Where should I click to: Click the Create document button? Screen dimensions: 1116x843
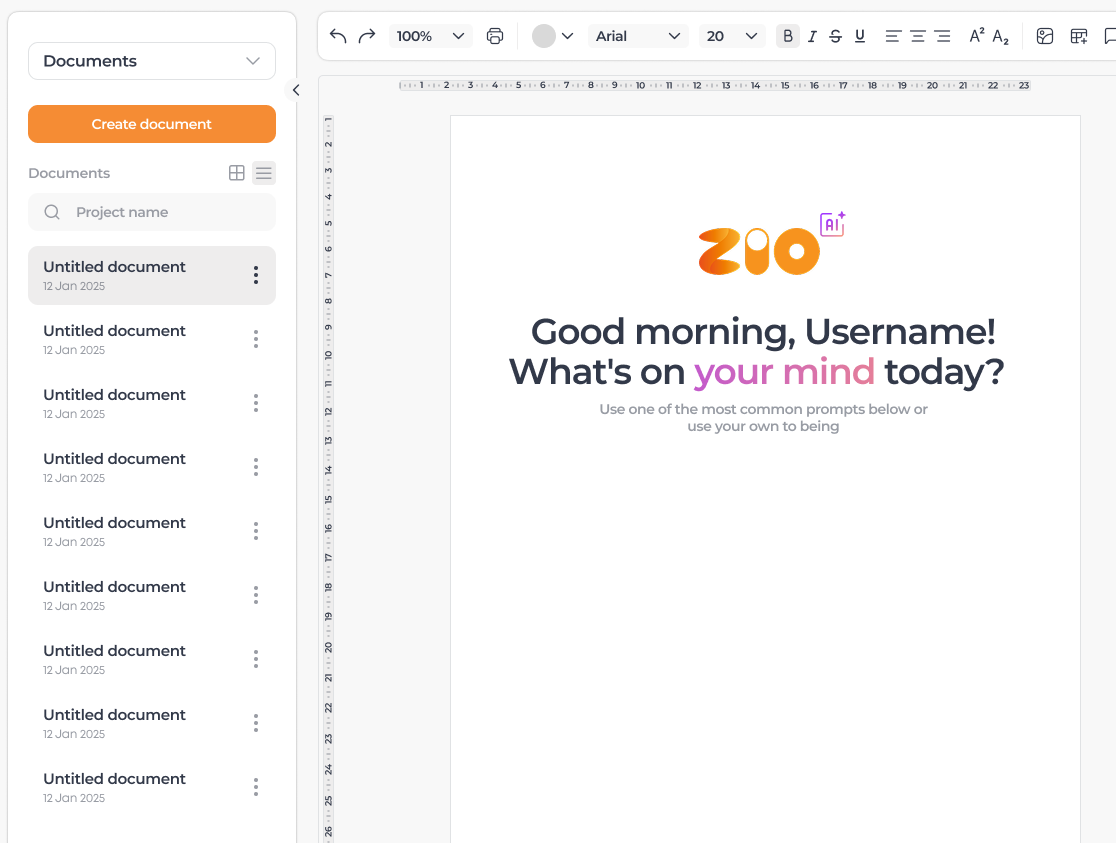(151, 124)
